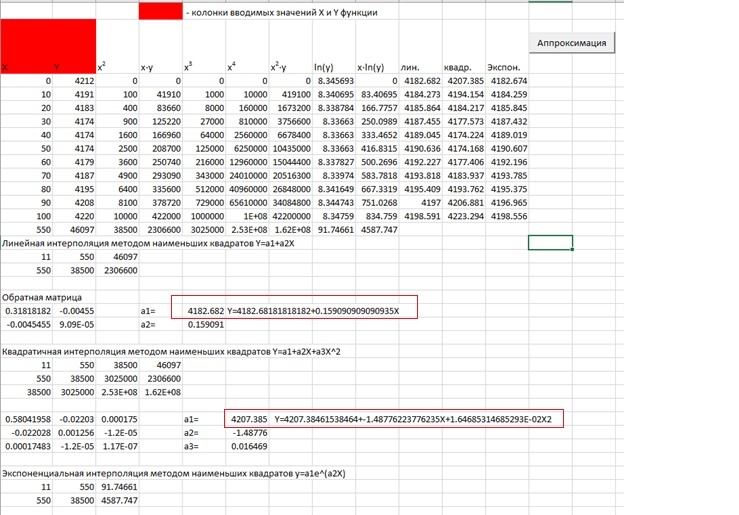Select the formula cell Y=4182.68181818182+0.159090909090935X

pos(313,311)
